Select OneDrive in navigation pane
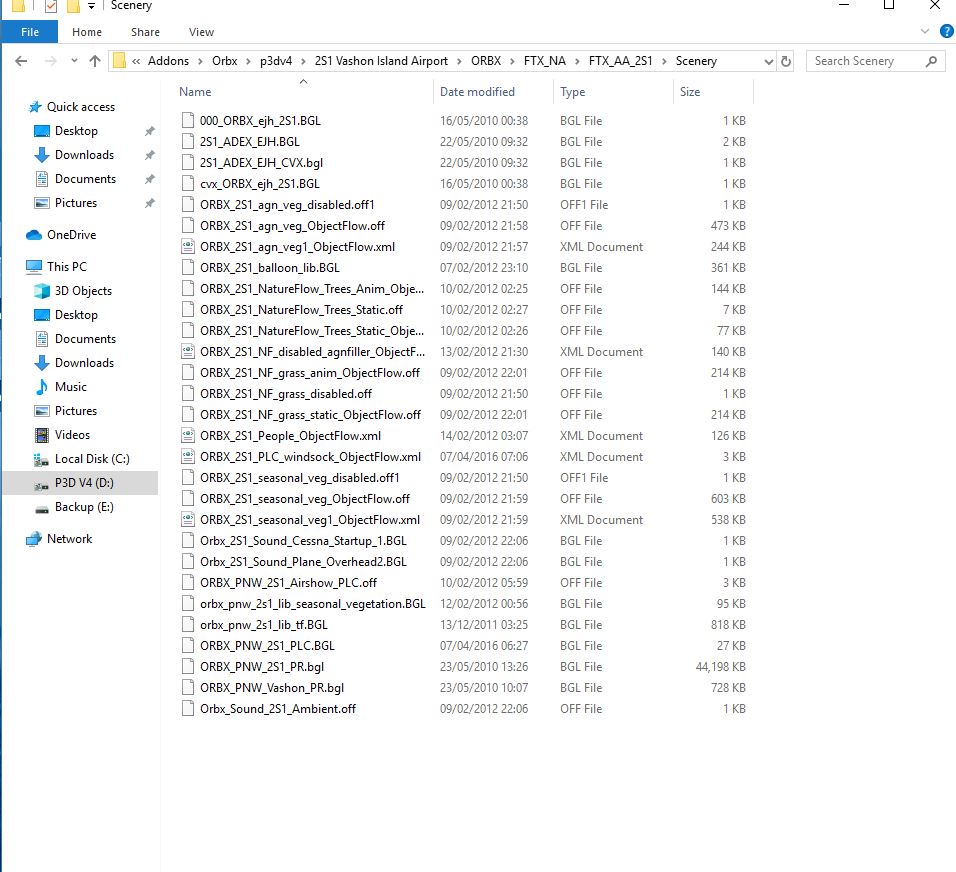Viewport: 956px width, 872px height. (71, 235)
